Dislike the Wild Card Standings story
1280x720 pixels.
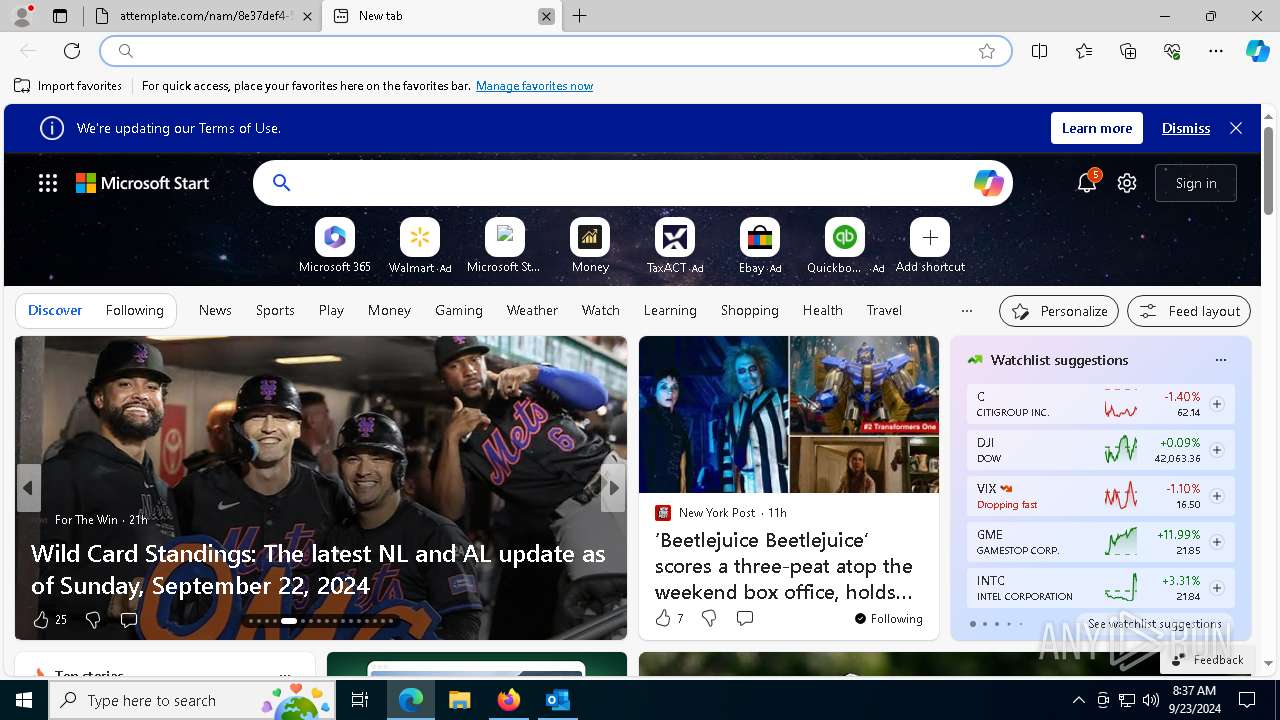pos(93,620)
